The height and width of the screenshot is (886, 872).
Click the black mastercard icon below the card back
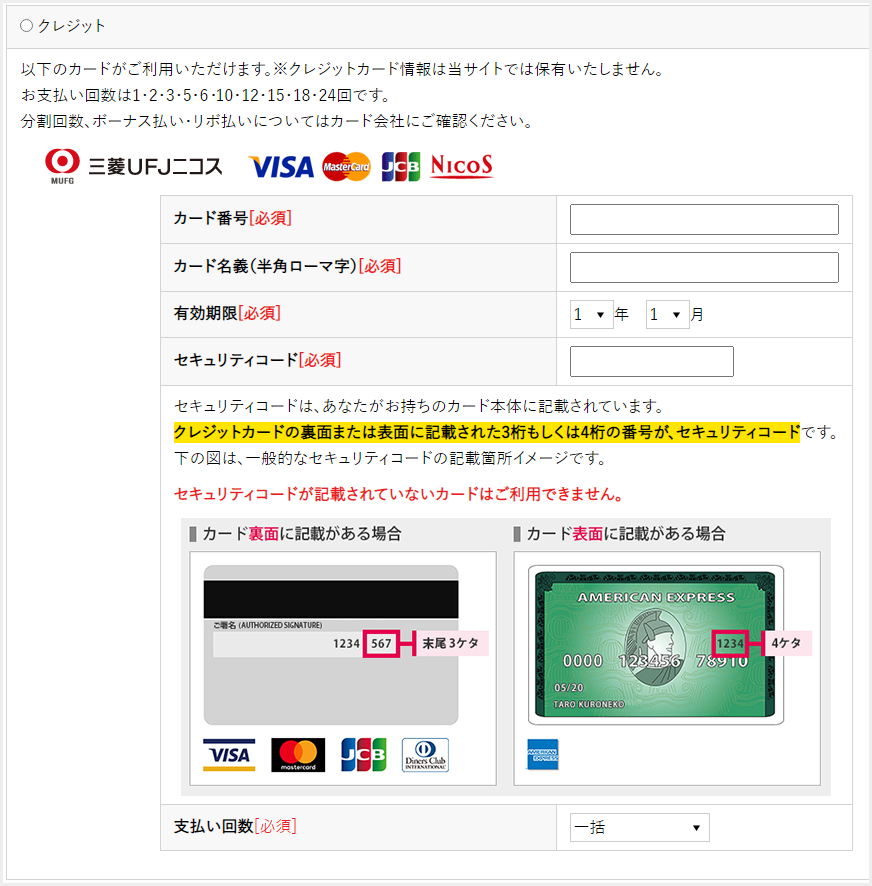click(x=298, y=755)
